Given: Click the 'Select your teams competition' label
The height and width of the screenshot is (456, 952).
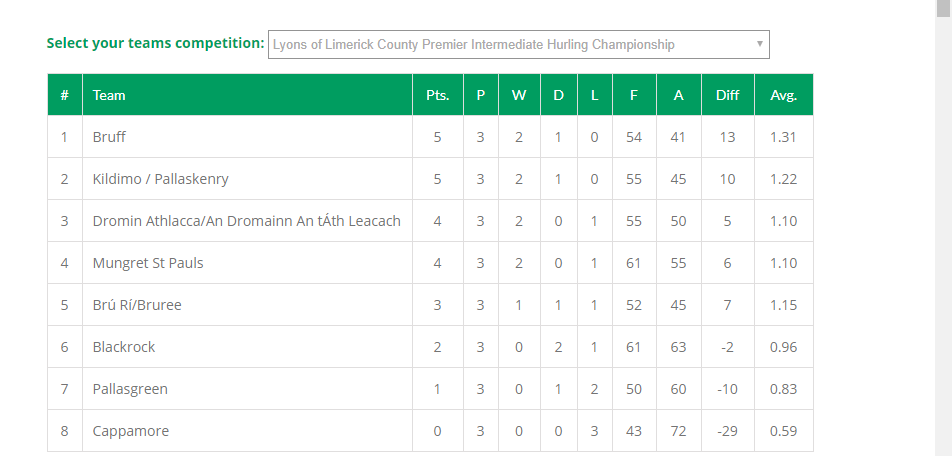Looking at the screenshot, I should [x=155, y=44].
